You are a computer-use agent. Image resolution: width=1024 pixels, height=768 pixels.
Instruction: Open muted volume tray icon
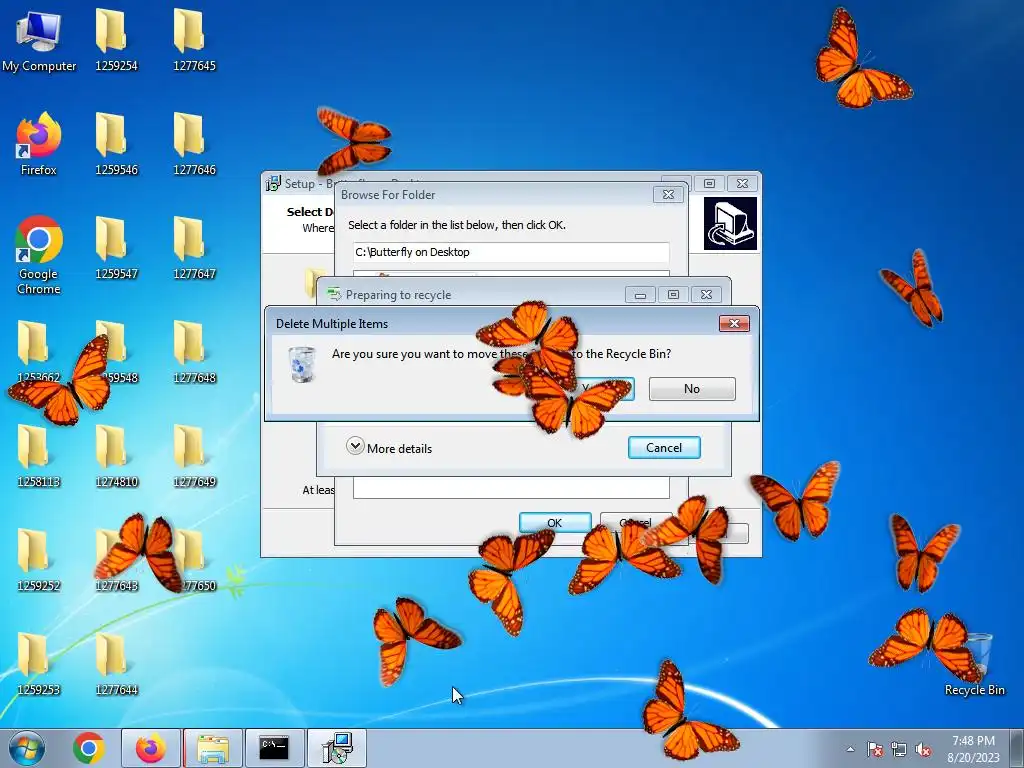923,749
